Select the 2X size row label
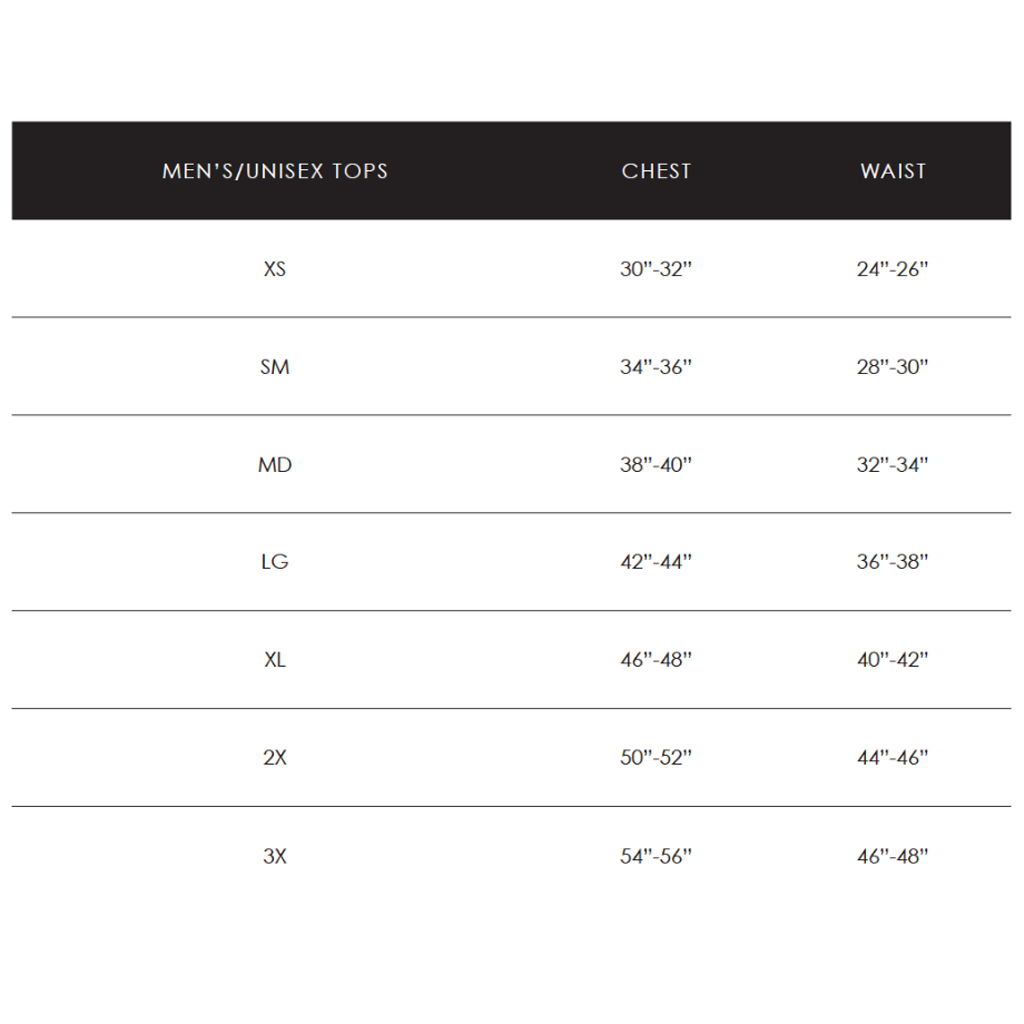Image resolution: width=1024 pixels, height=1024 pixels. 275,758
